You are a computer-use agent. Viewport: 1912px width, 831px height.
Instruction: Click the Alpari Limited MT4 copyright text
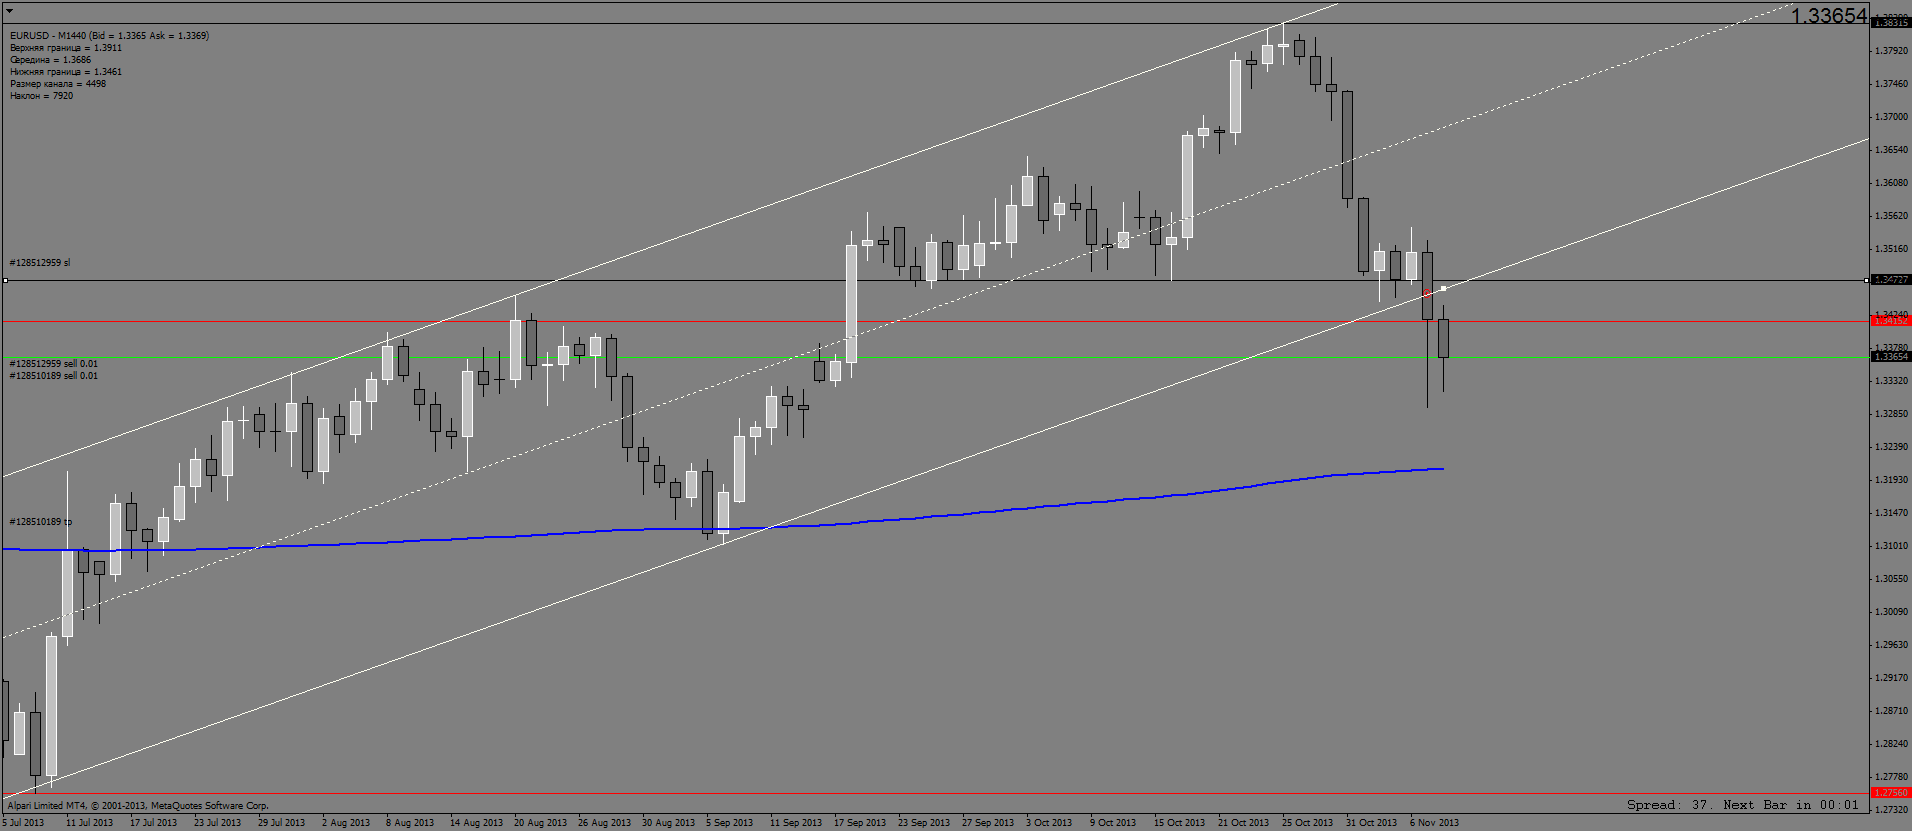pos(138,805)
